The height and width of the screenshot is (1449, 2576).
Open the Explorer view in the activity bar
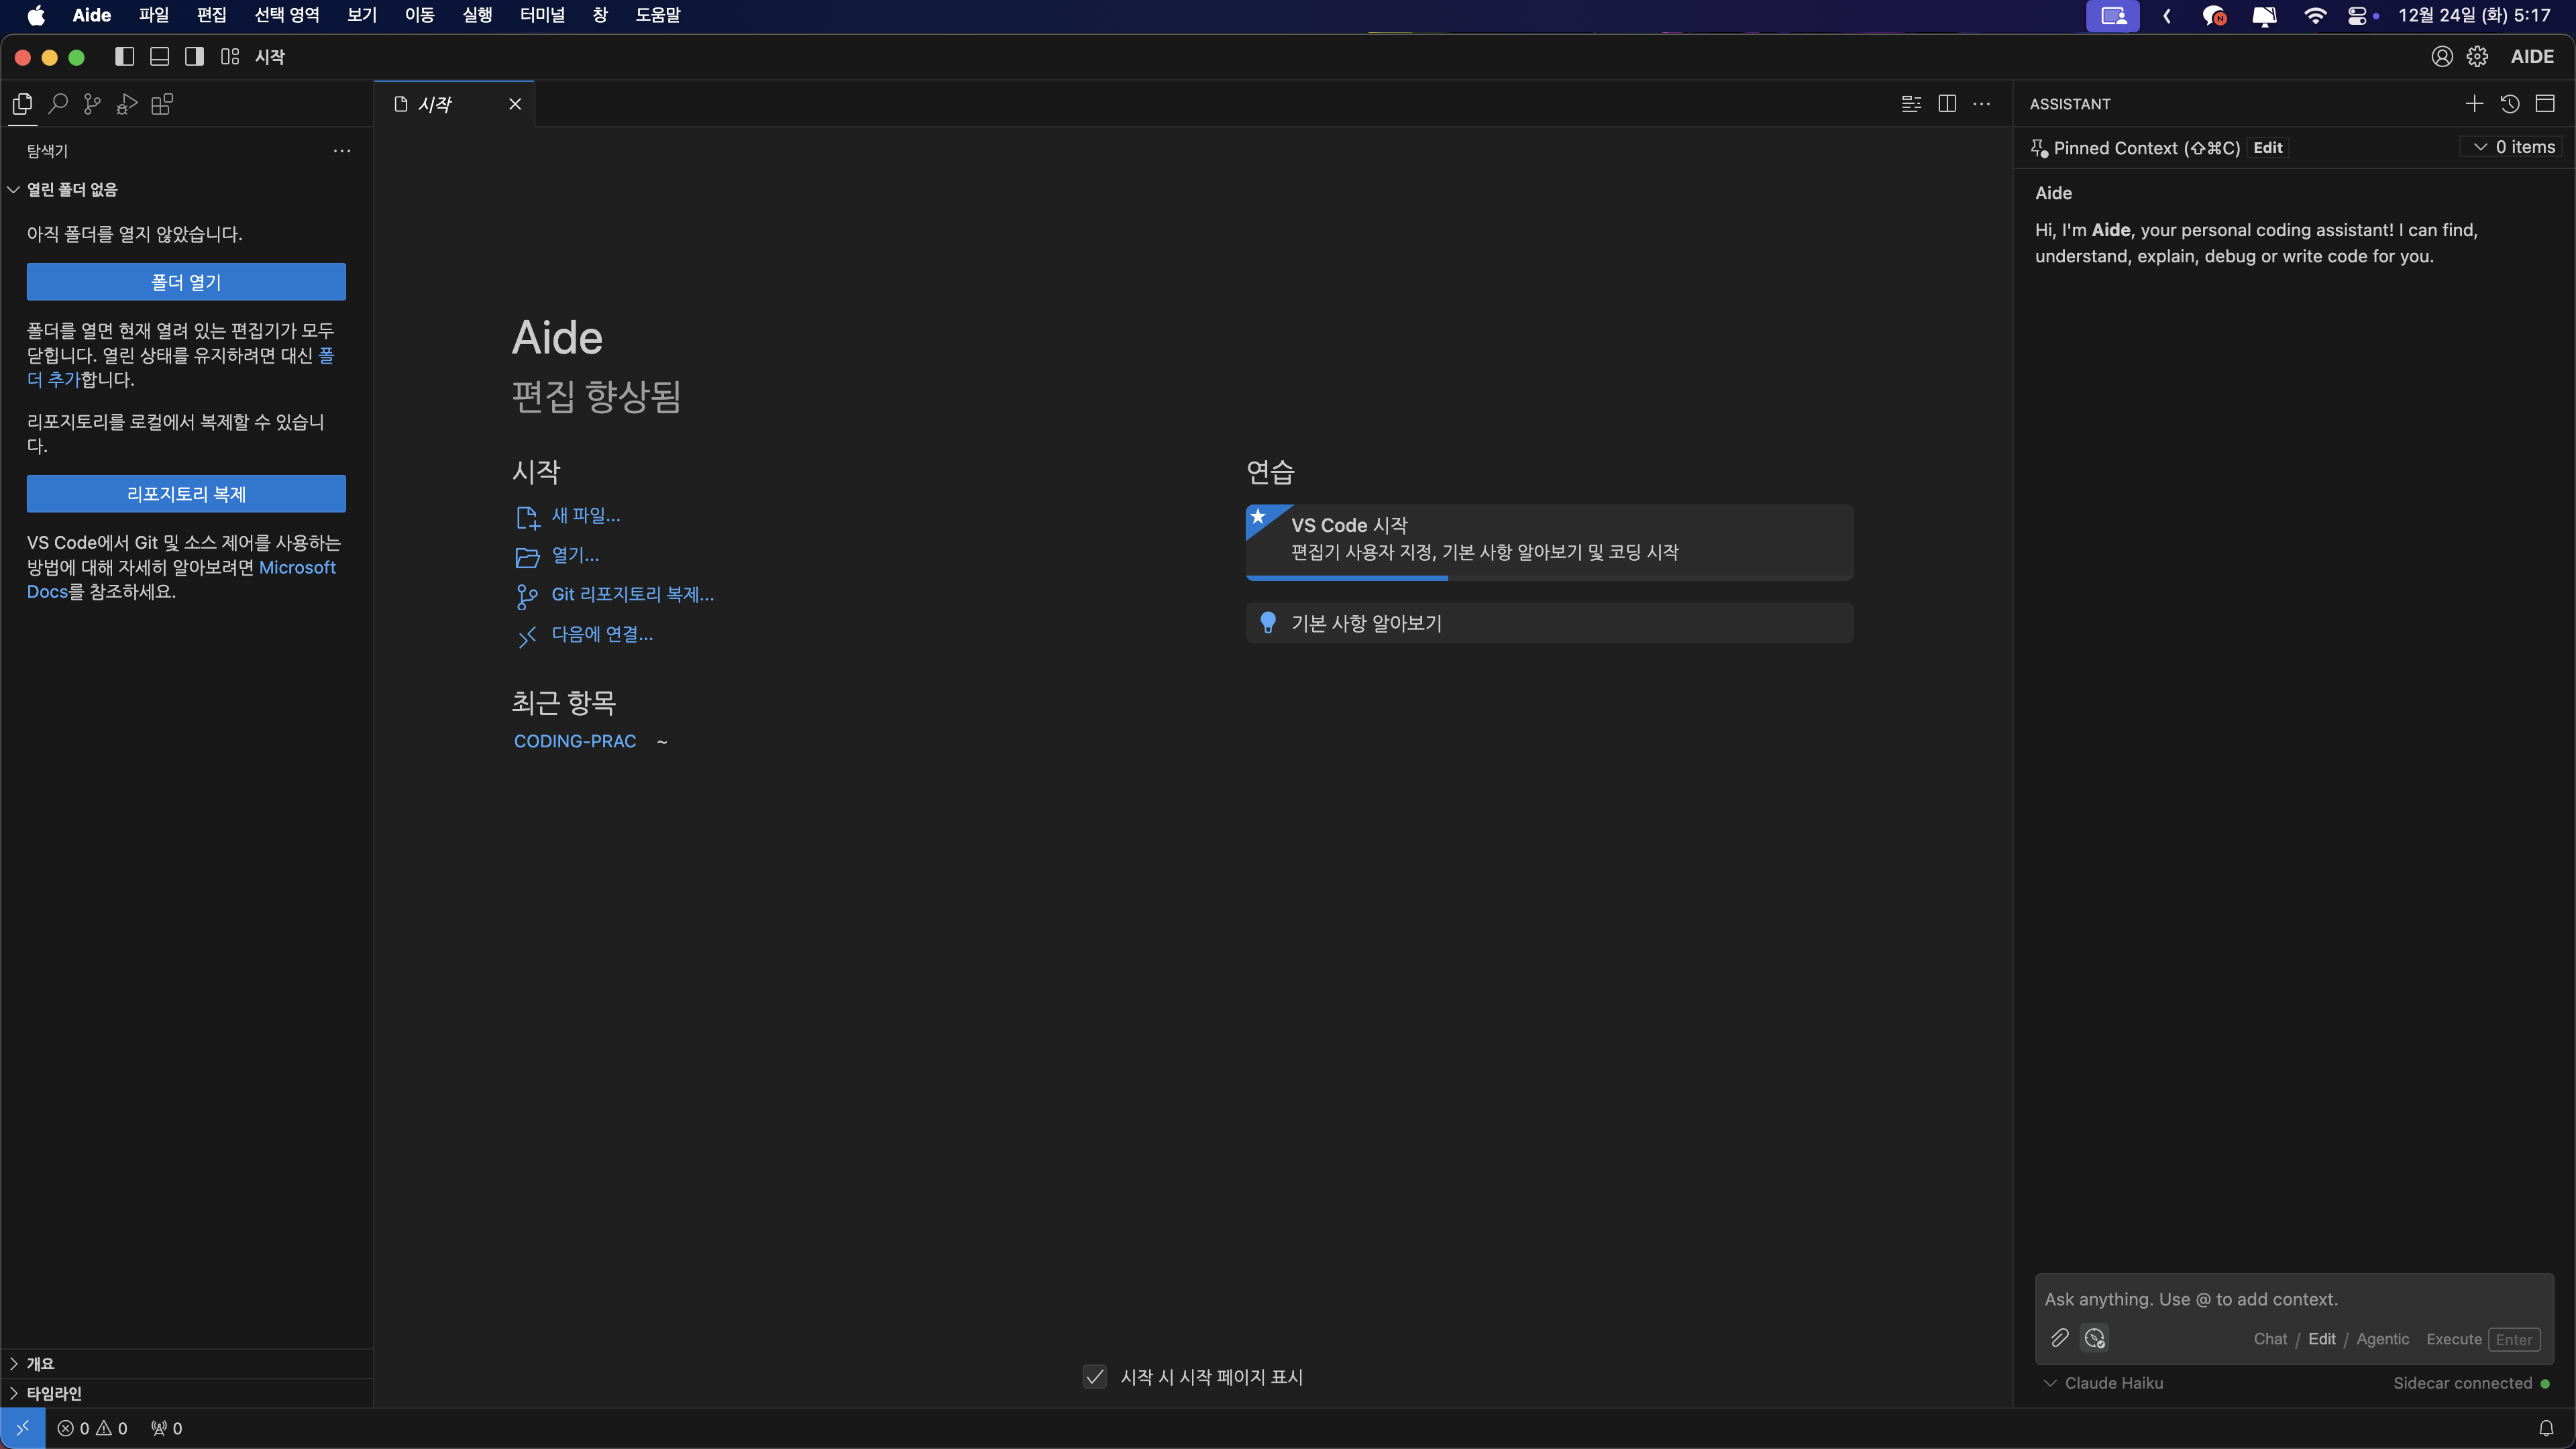[22, 104]
